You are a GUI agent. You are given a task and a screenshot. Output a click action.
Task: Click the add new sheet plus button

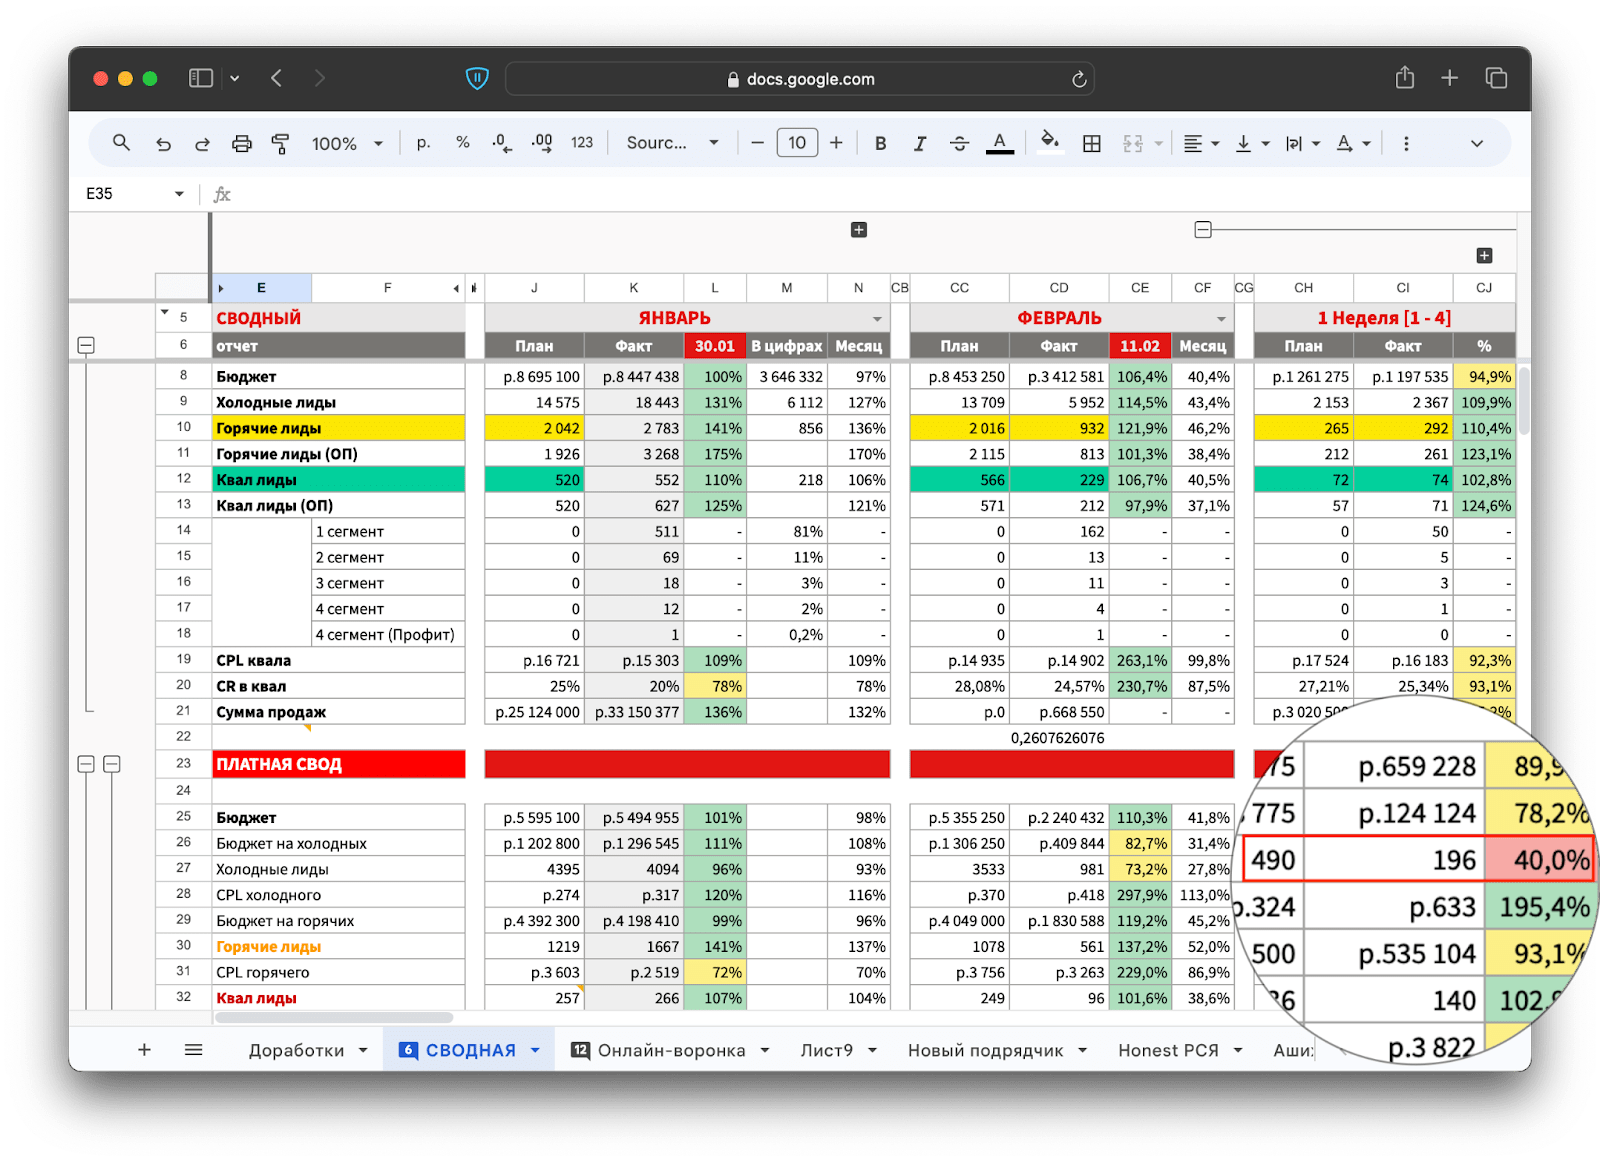(144, 1050)
